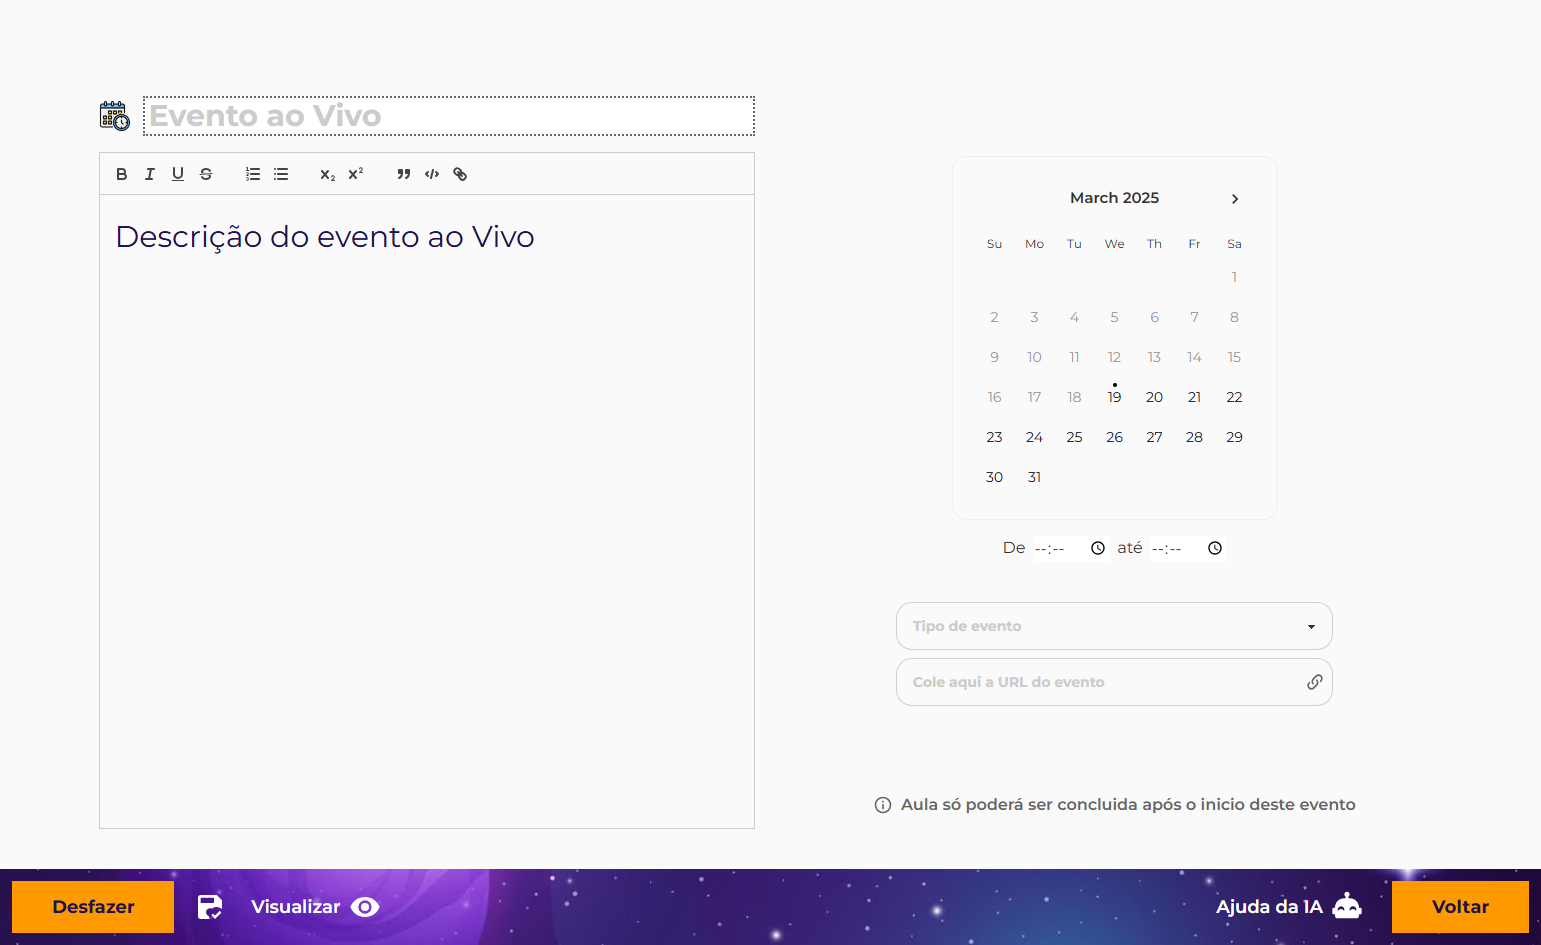Click the info icon beside Aula notice
Image resolution: width=1541 pixels, height=945 pixels.
coord(883,805)
